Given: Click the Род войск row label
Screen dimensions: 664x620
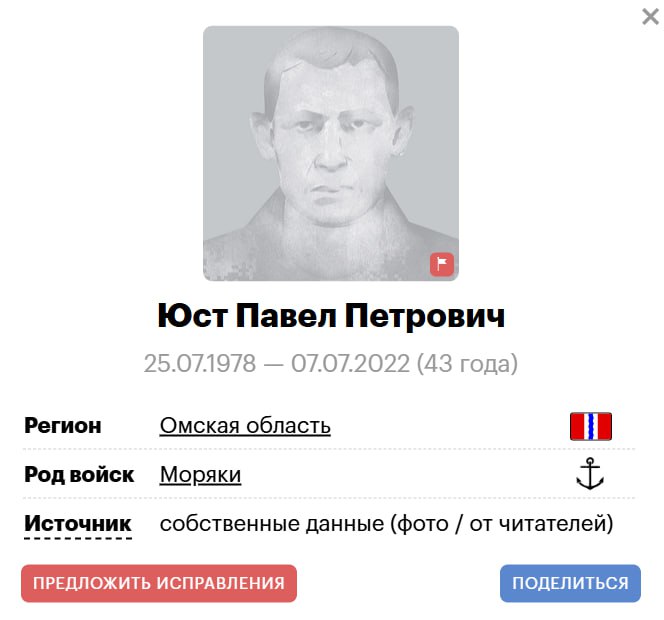Looking at the screenshot, I should pyautogui.click(x=79, y=475).
